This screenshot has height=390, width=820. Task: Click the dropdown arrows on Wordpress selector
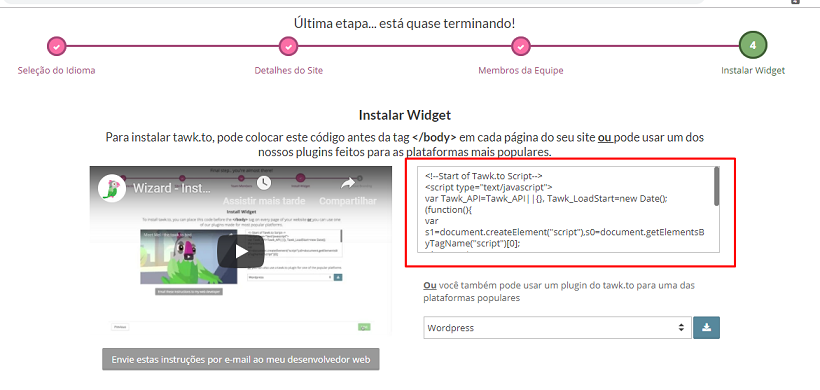pos(681,328)
